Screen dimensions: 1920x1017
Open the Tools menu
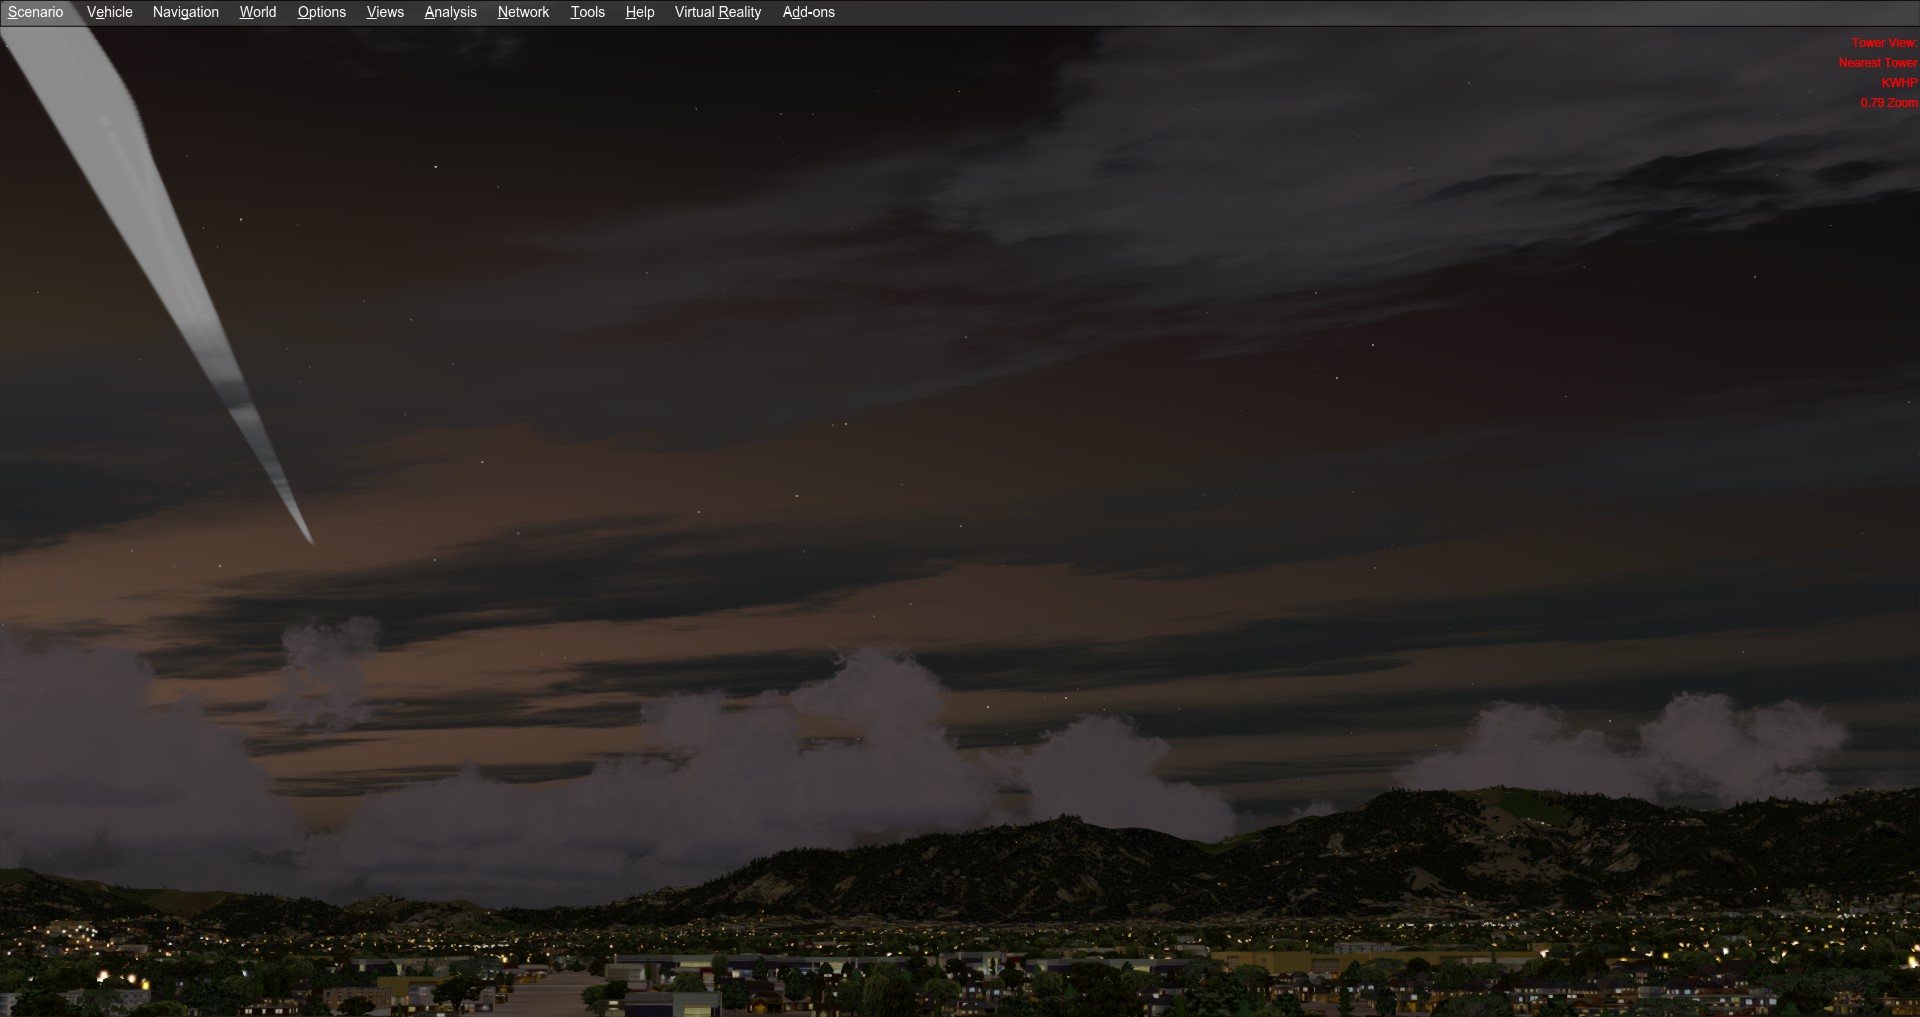pyautogui.click(x=587, y=12)
